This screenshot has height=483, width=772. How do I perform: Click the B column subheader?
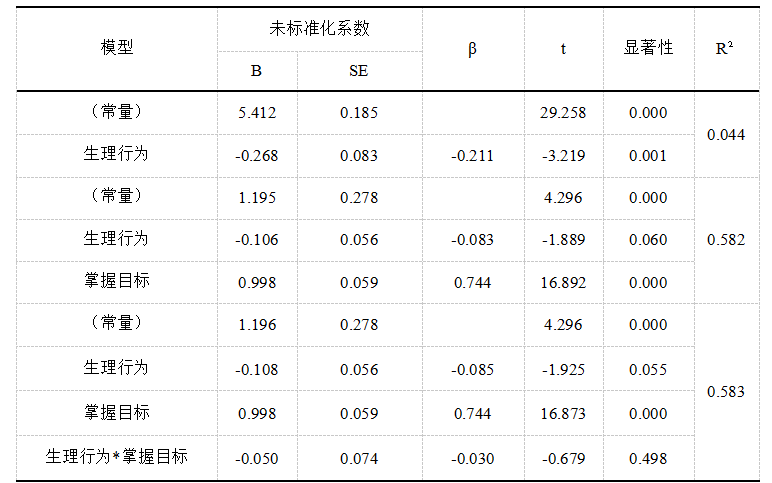coord(256,71)
